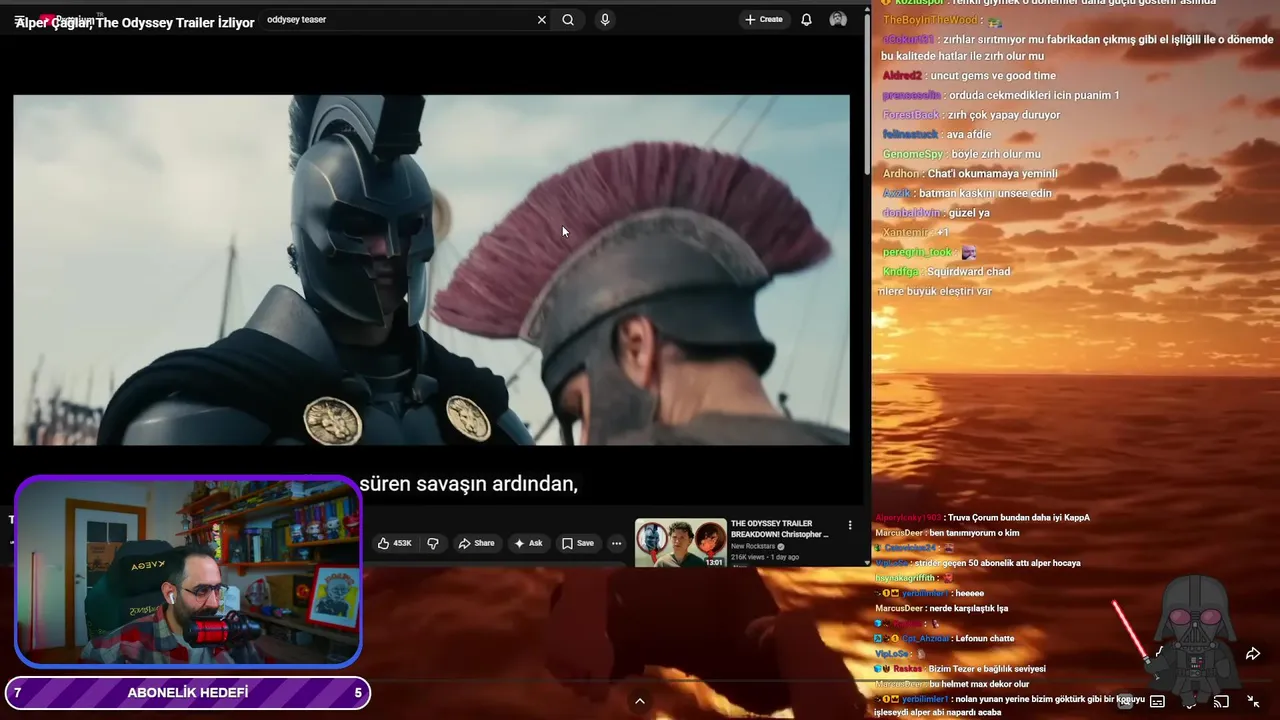This screenshot has height=720, width=1280.
Task: Click the Ask AI button
Action: pos(528,543)
